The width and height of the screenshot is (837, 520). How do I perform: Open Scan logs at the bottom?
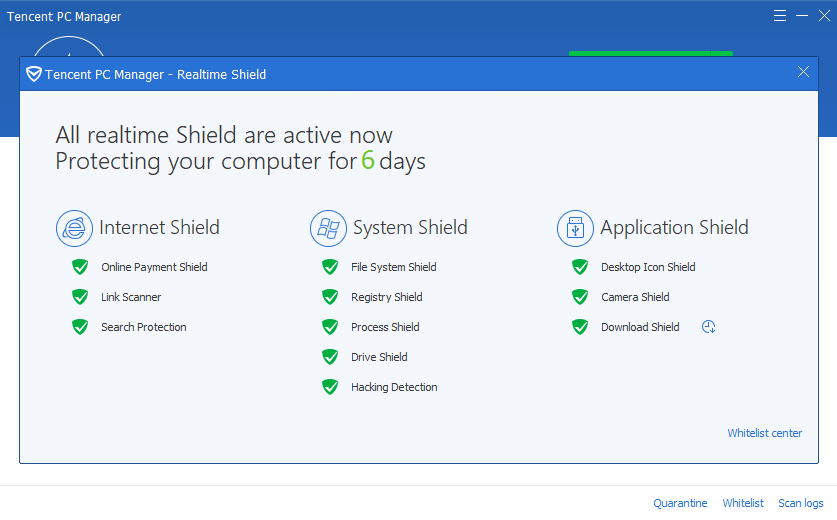[800, 503]
